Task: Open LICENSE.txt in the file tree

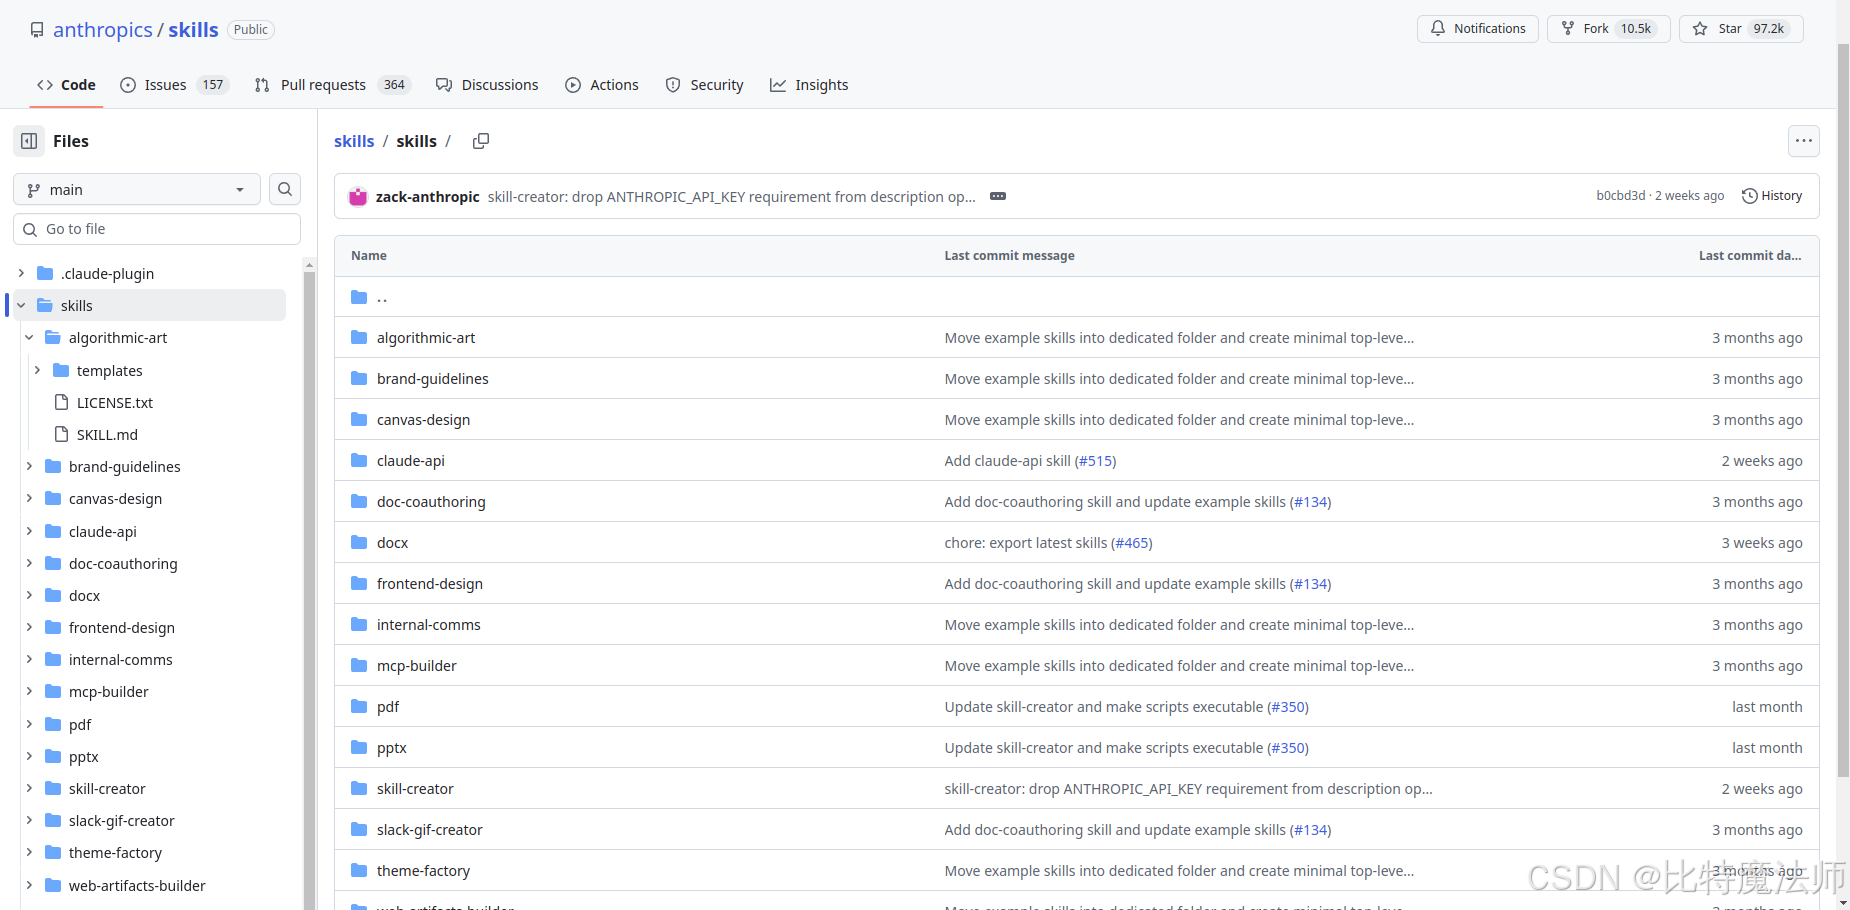Action: click(x=115, y=402)
